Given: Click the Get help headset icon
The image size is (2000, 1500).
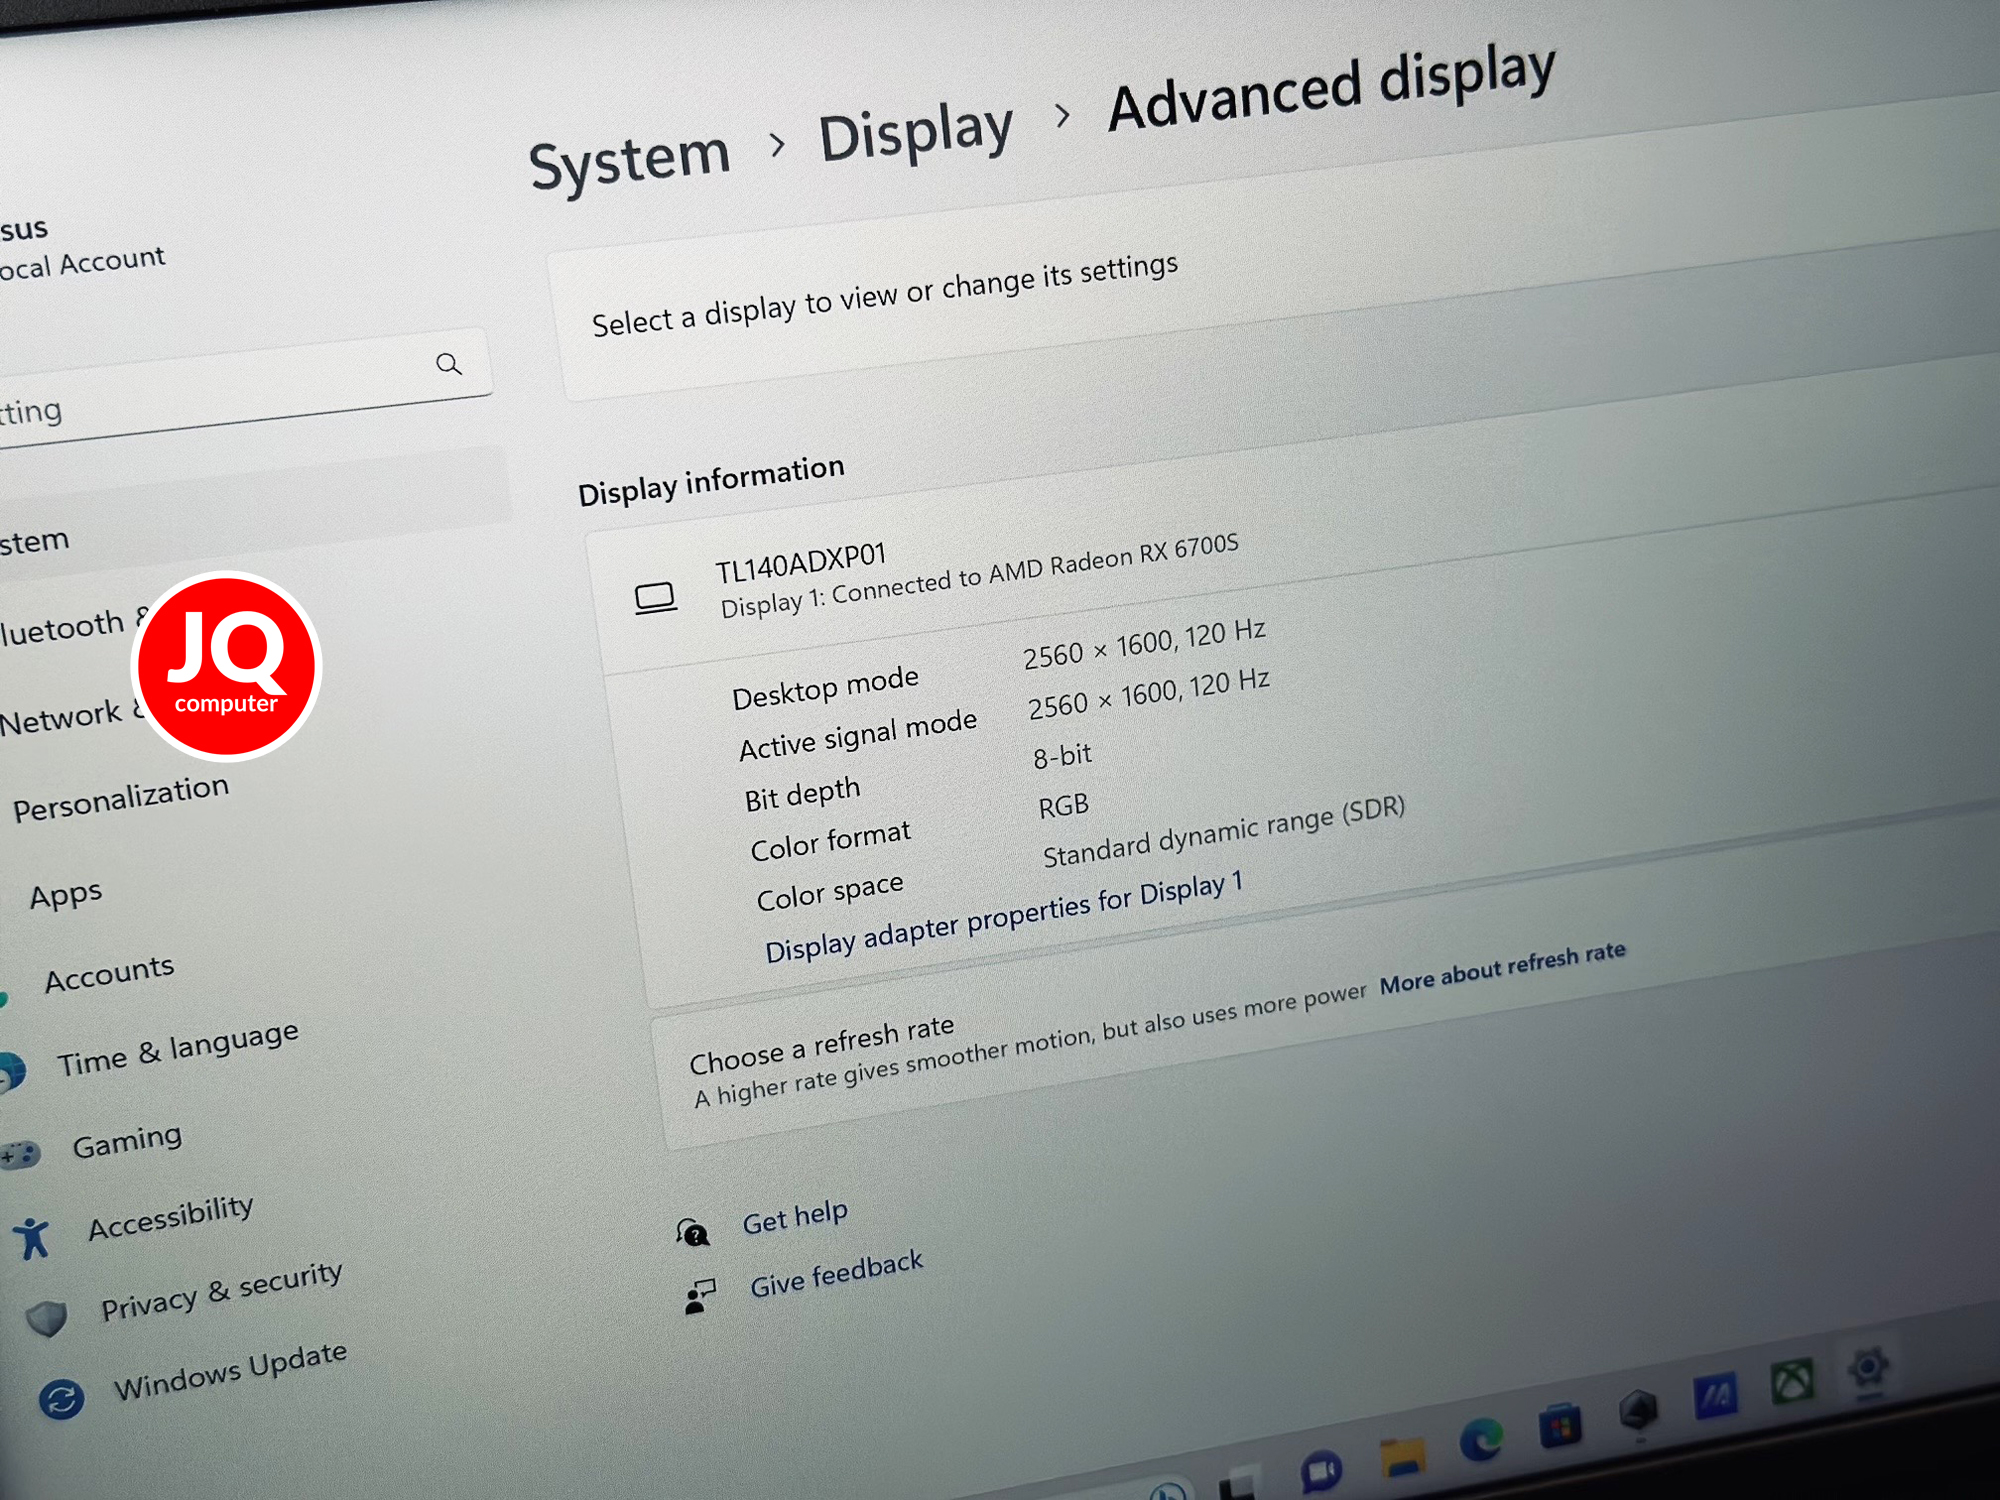Looking at the screenshot, I should click(692, 1232).
